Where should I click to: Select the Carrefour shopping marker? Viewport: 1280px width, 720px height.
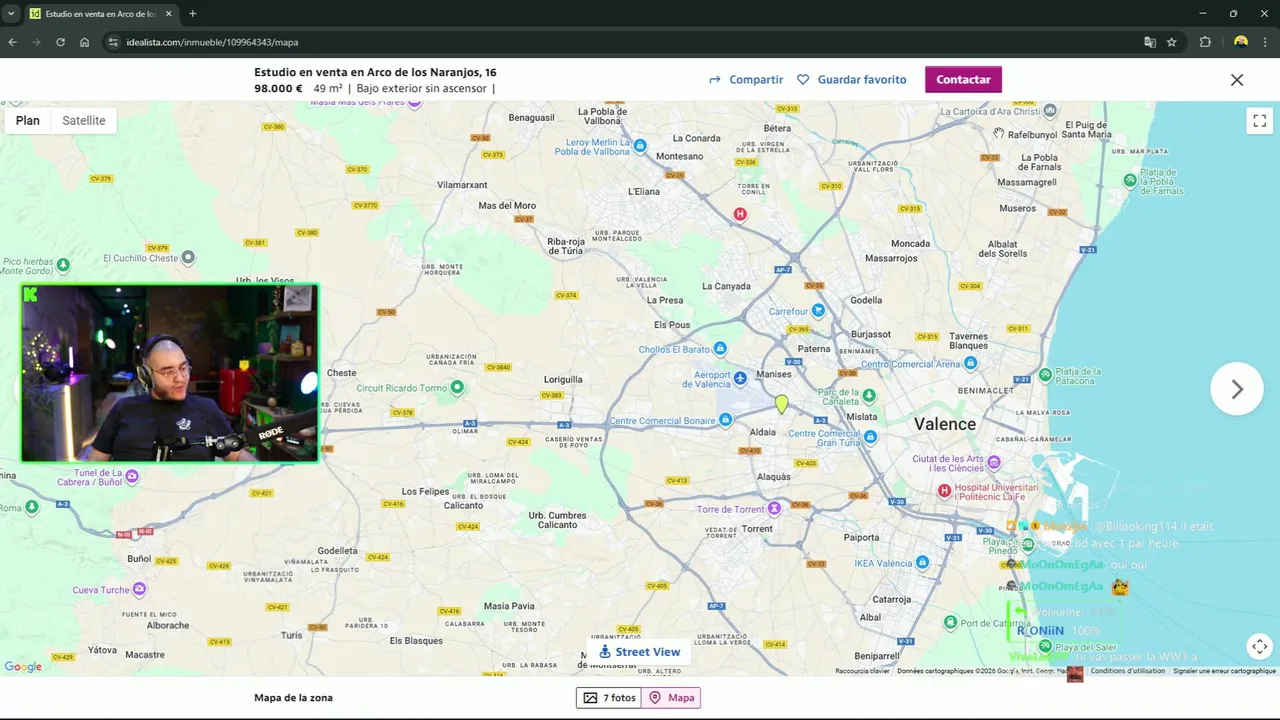(x=818, y=311)
